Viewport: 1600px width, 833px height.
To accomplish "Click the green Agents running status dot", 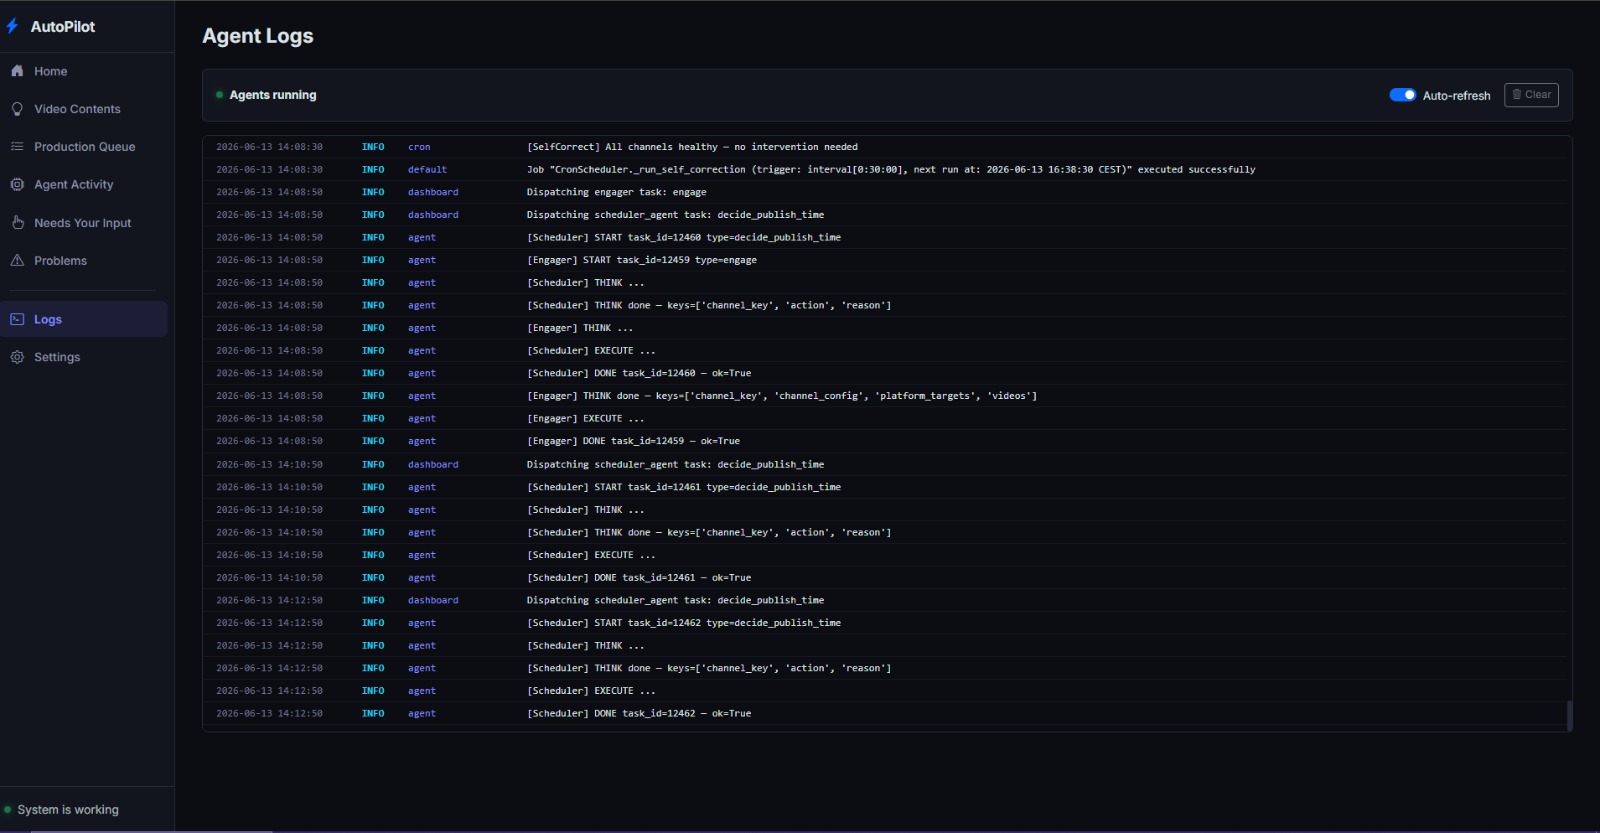I will coord(219,95).
